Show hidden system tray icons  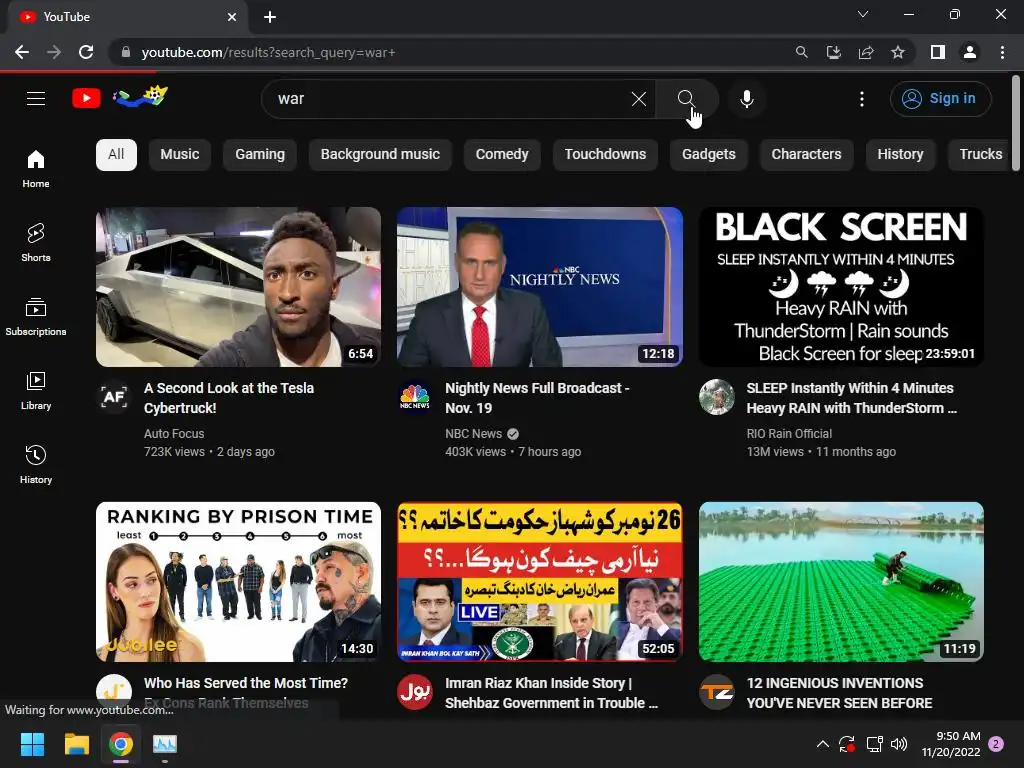click(x=823, y=744)
